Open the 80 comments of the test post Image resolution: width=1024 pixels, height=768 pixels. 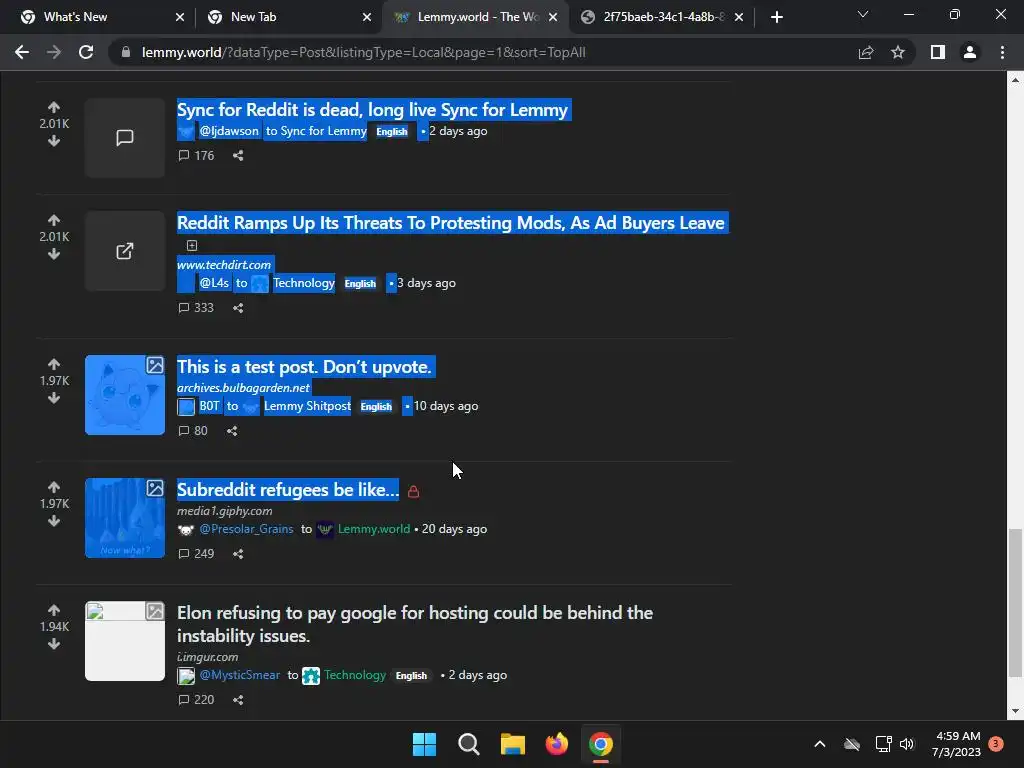[193, 431]
